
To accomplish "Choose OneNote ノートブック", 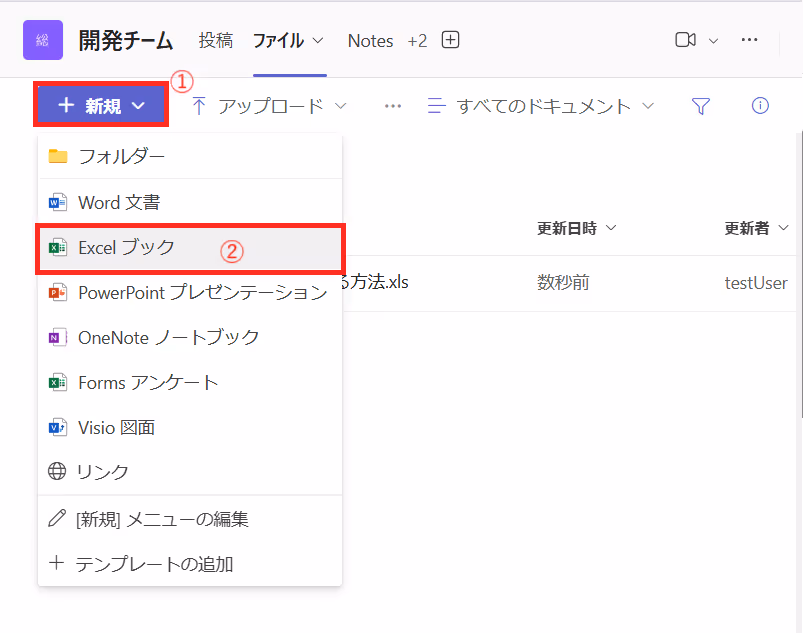I will (190, 337).
